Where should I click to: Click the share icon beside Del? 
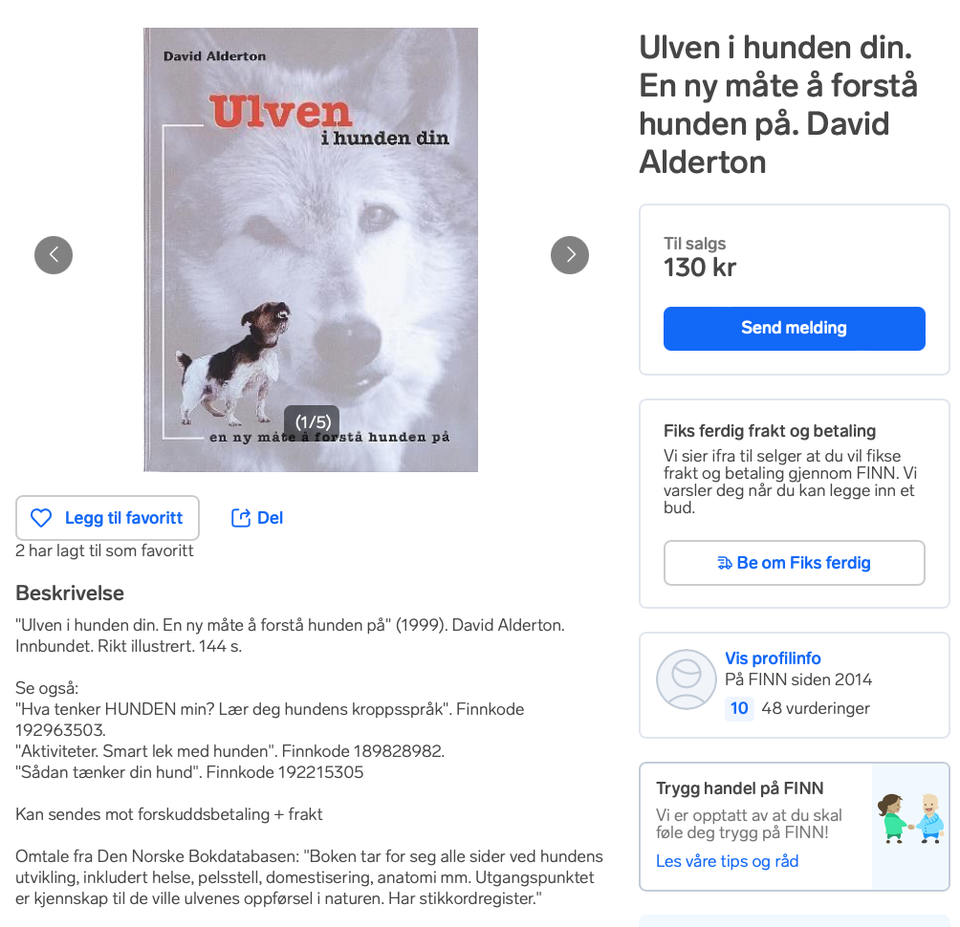tap(241, 518)
